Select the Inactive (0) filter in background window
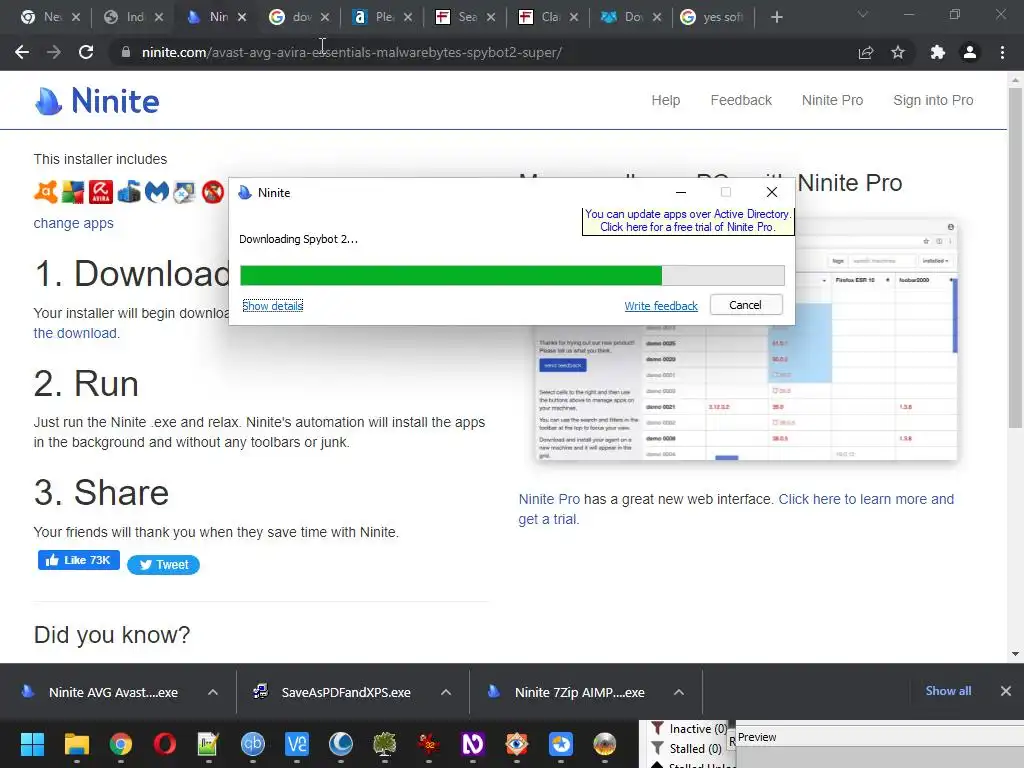 689,729
